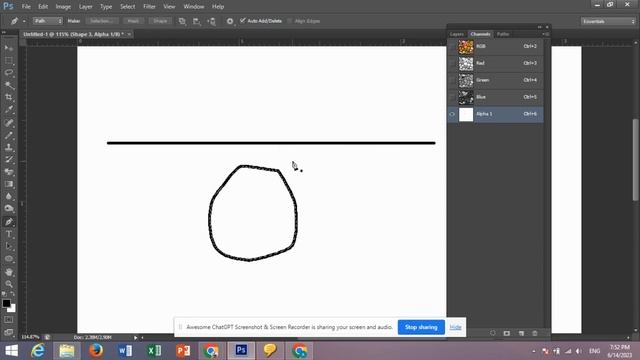Toggle Auto Add/Delete checkbox
The width and height of the screenshot is (640, 360).
point(243,20)
